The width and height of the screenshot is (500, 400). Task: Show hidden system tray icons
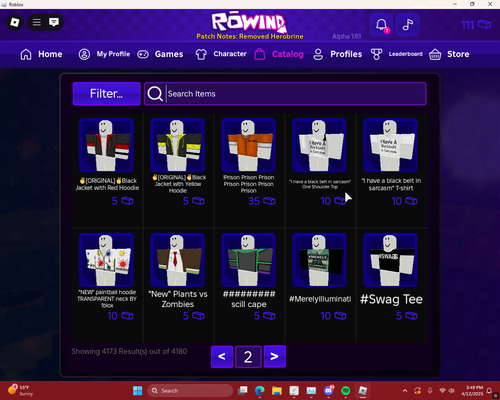click(405, 391)
